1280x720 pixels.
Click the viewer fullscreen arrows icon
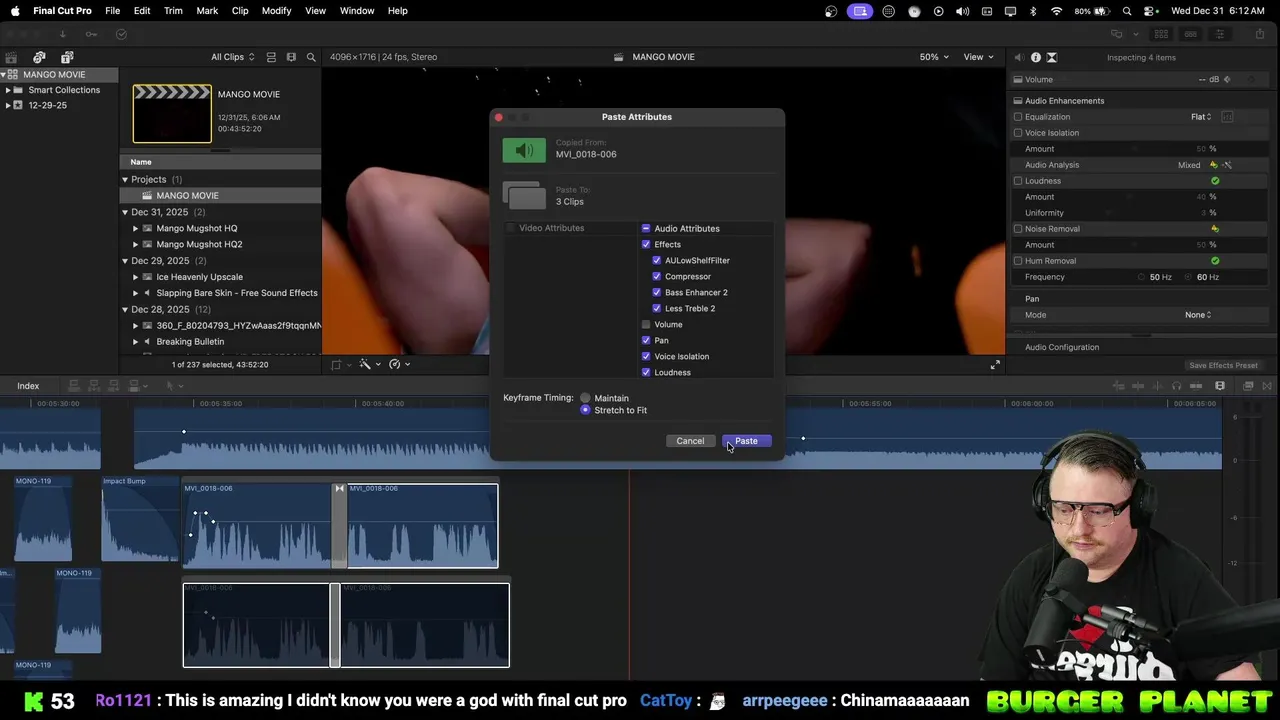click(995, 365)
